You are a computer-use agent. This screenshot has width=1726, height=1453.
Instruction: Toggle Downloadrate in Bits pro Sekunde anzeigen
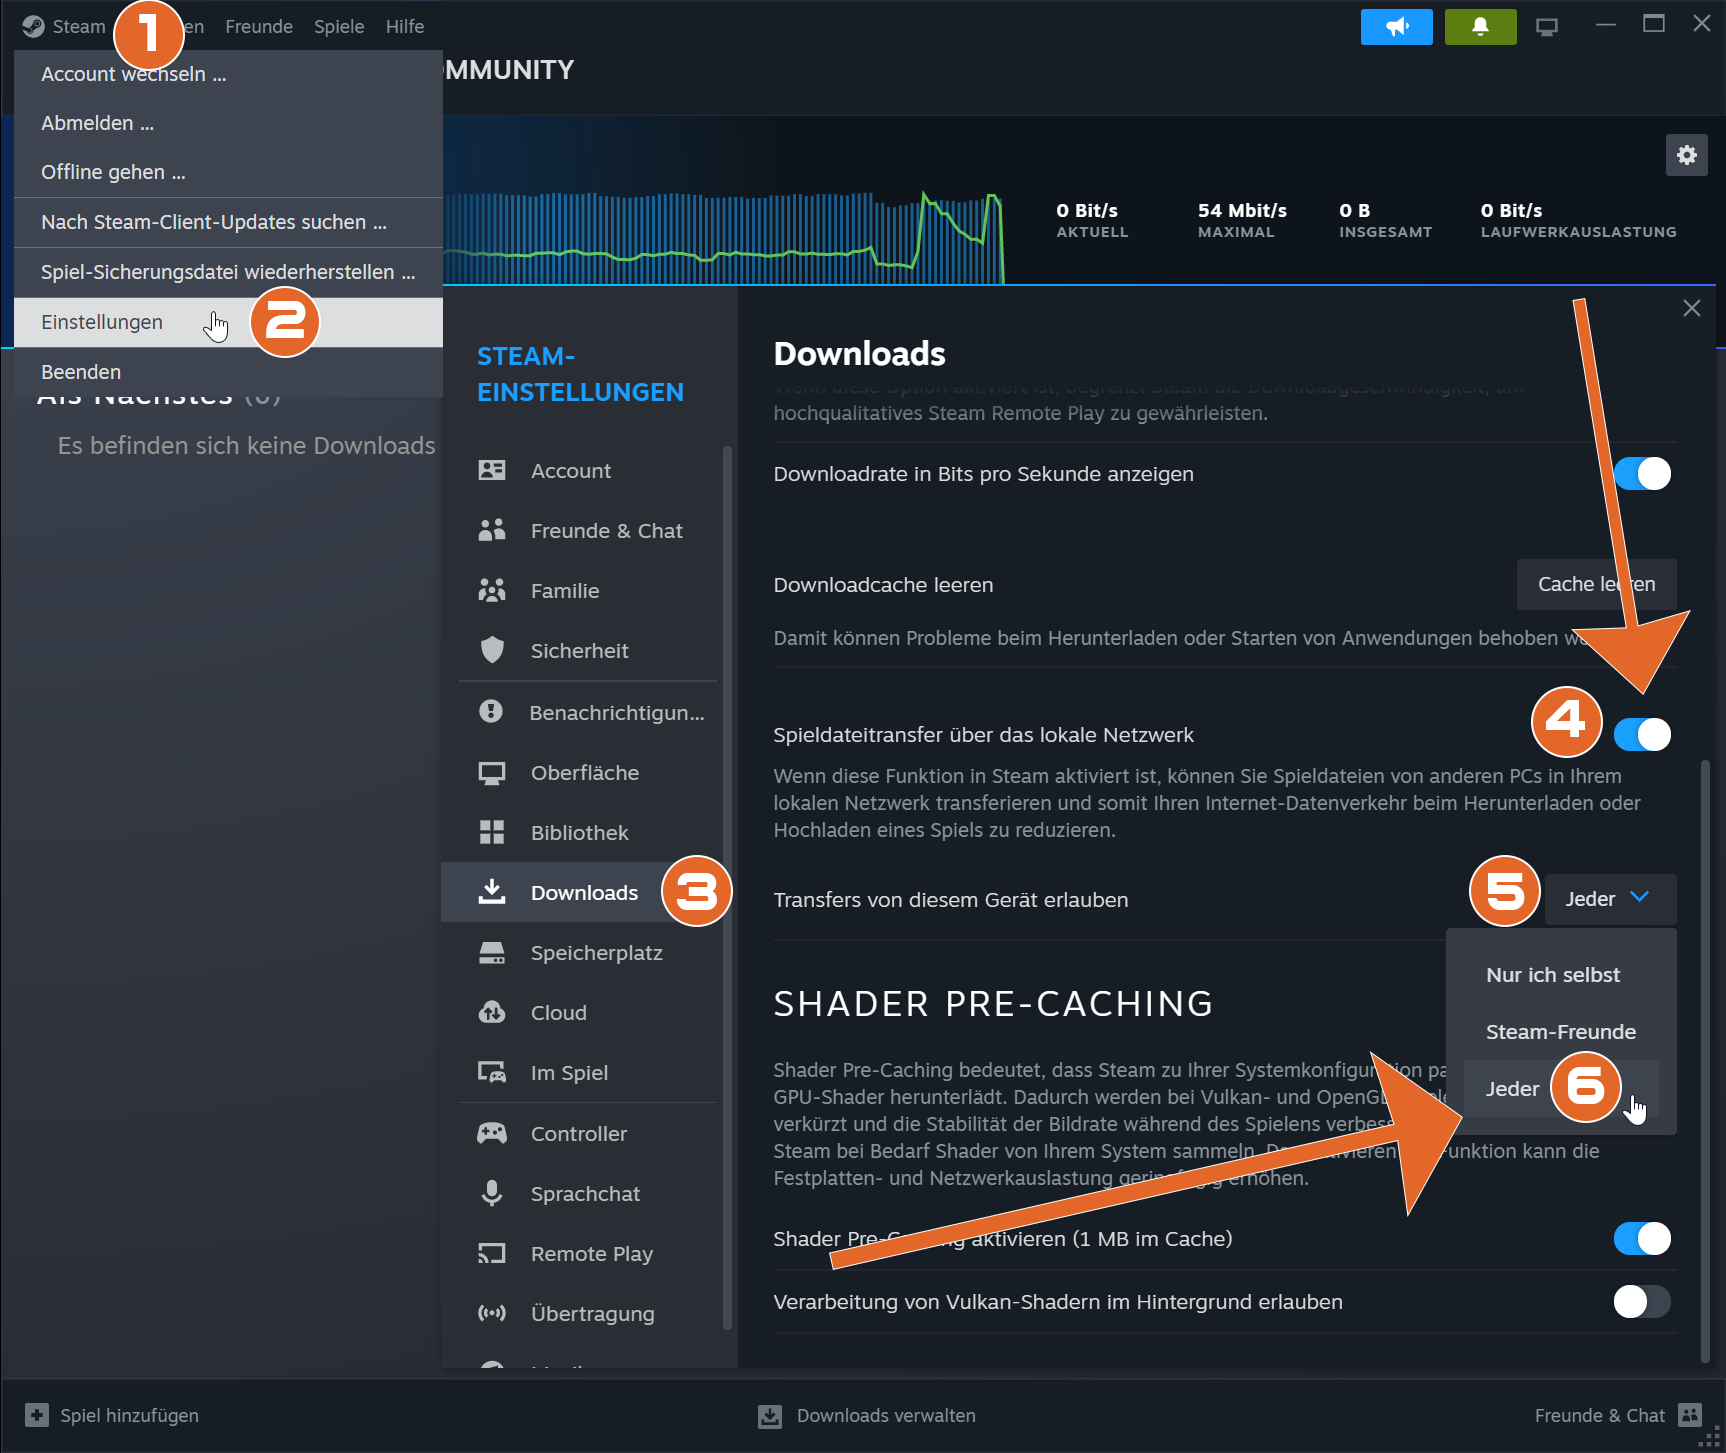click(x=1642, y=474)
